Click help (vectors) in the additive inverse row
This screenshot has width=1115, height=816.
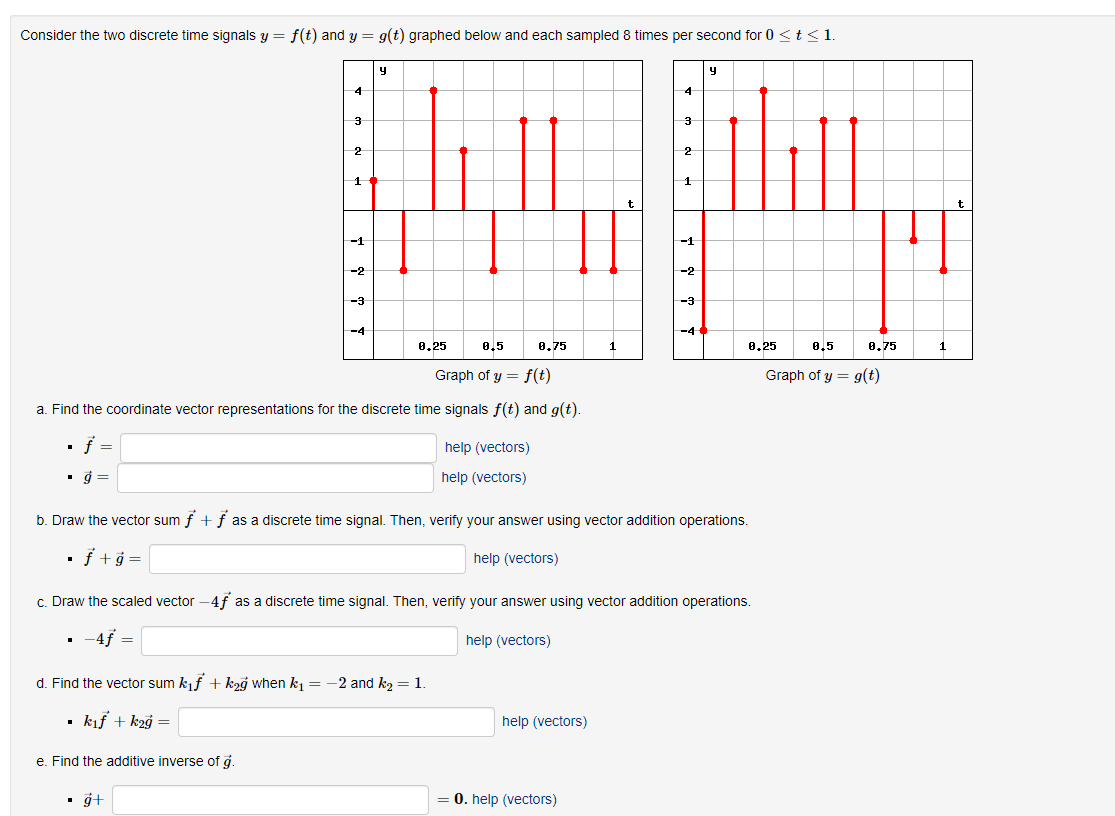518,799
